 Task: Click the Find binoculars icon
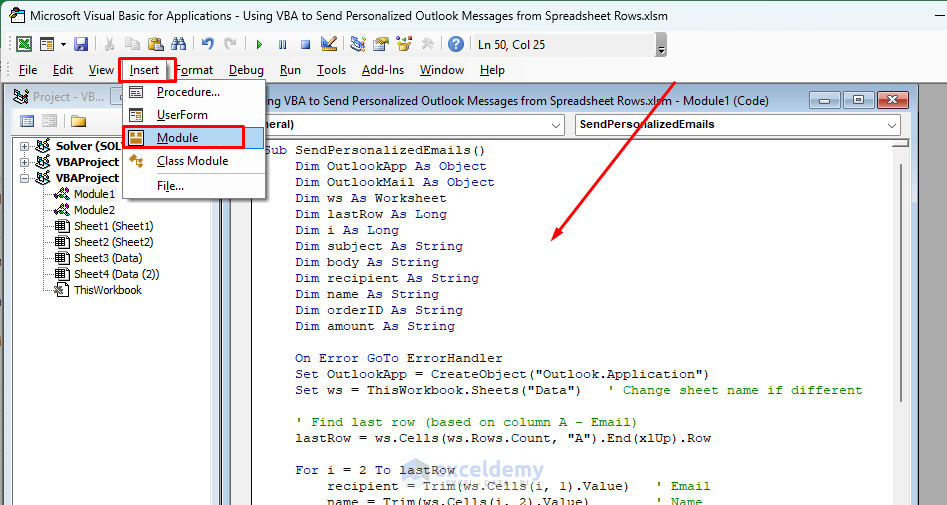click(x=178, y=44)
